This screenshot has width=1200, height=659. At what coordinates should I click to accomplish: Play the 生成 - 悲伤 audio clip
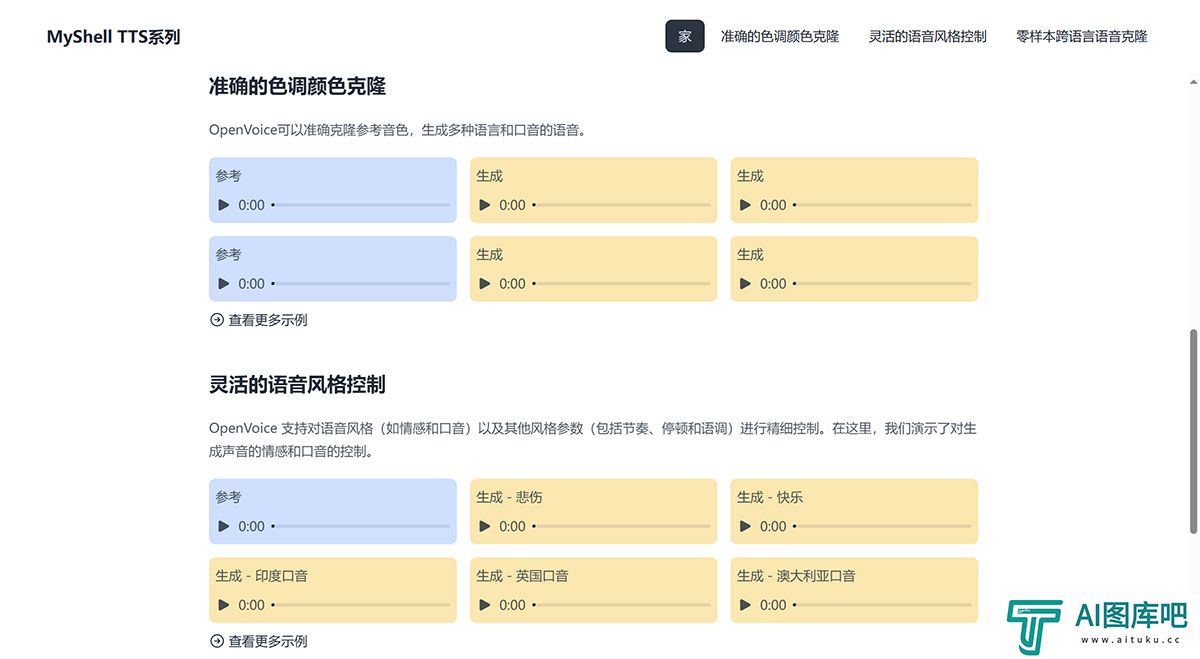tap(485, 526)
